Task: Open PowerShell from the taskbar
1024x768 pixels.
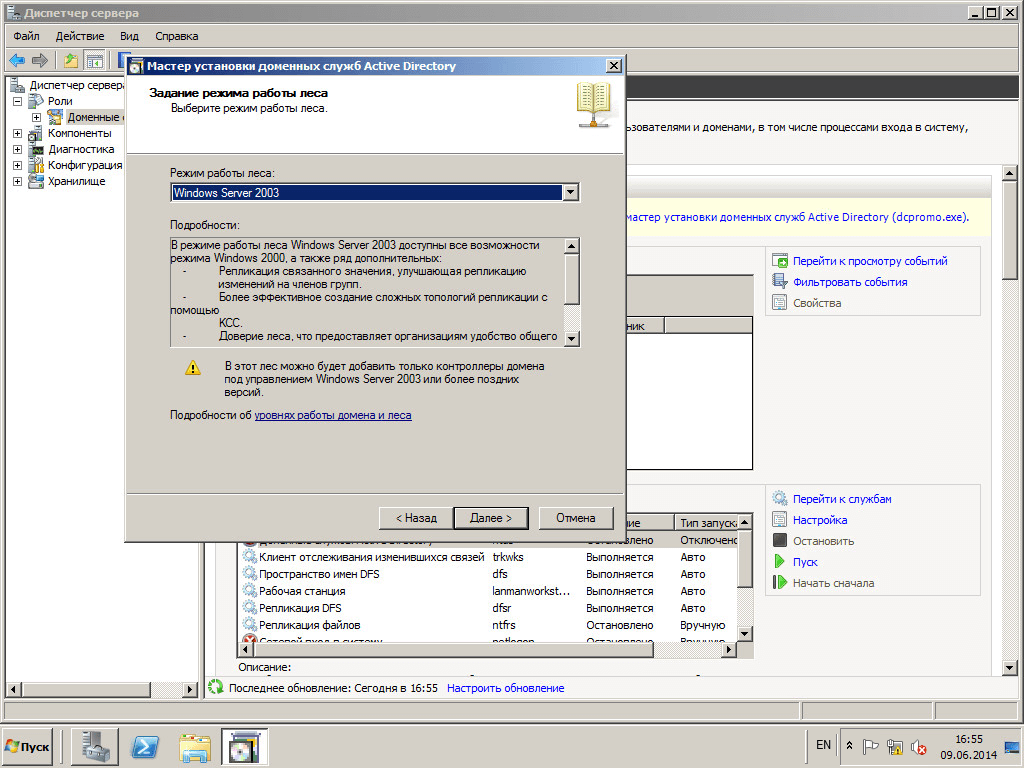Action: (149, 746)
